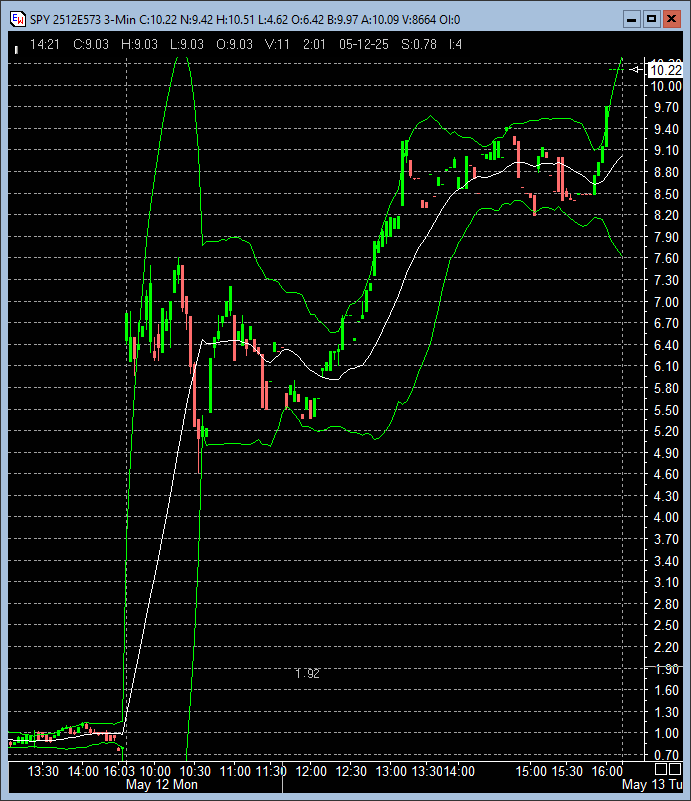The width and height of the screenshot is (691, 801).
Task: Click the H:9.03 high readout
Action: pos(139,44)
